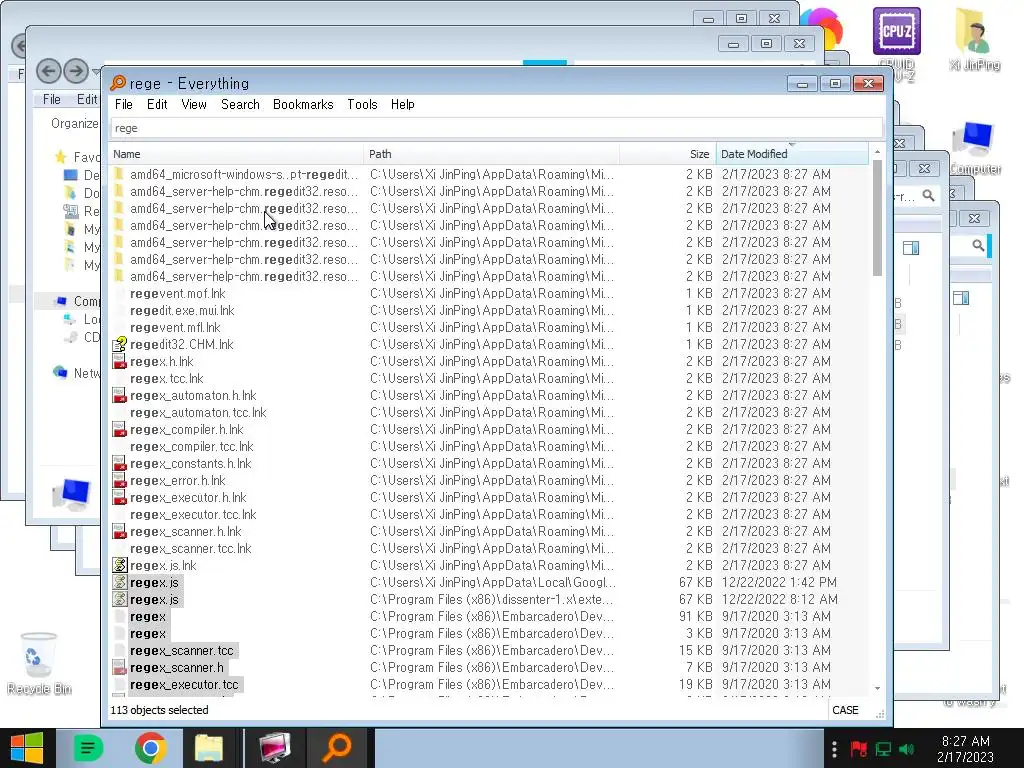Select the 91 KB regex file row
This screenshot has height=768, width=1024.
click(490, 616)
